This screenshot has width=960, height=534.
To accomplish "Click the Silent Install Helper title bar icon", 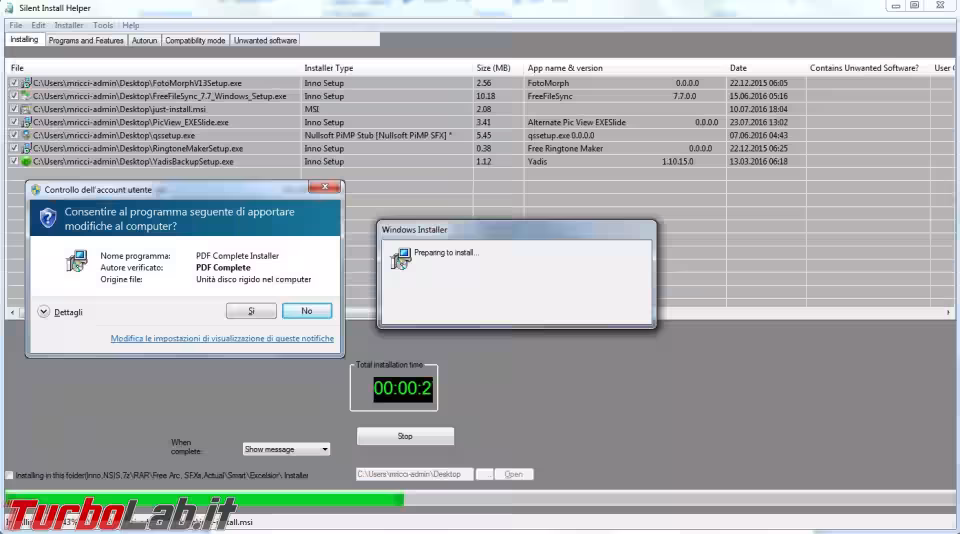I will 9,8.
